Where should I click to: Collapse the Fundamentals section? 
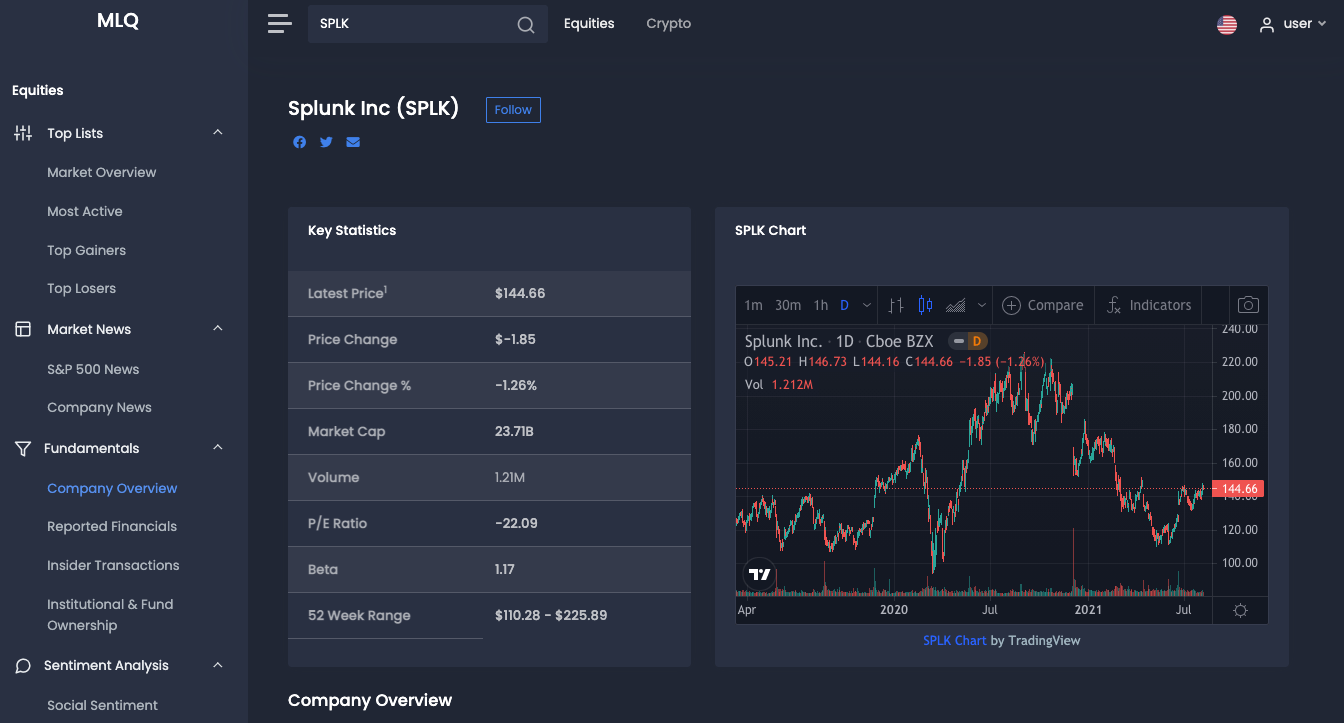218,448
